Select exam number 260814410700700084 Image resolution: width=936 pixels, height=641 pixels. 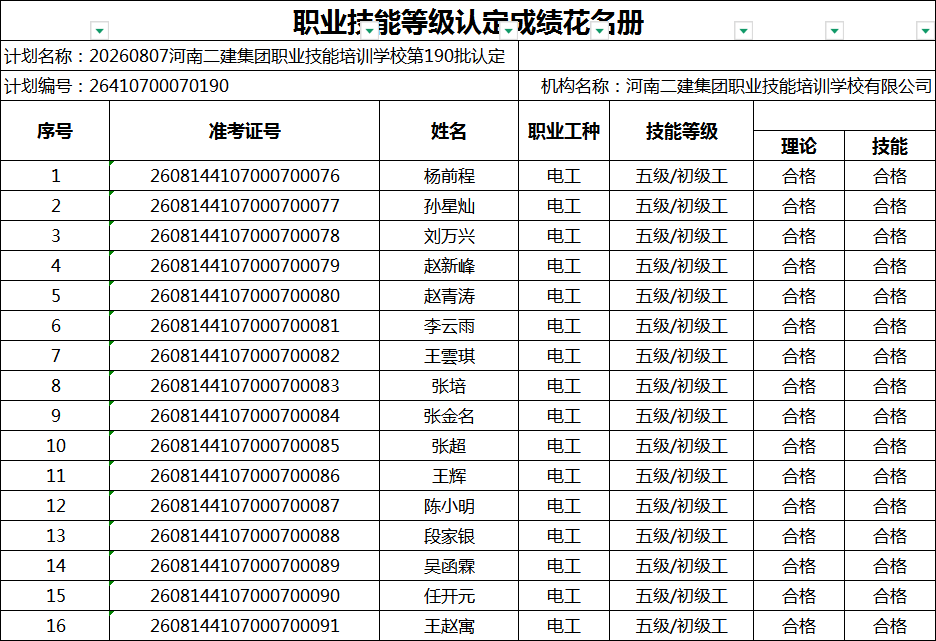tap(245, 416)
